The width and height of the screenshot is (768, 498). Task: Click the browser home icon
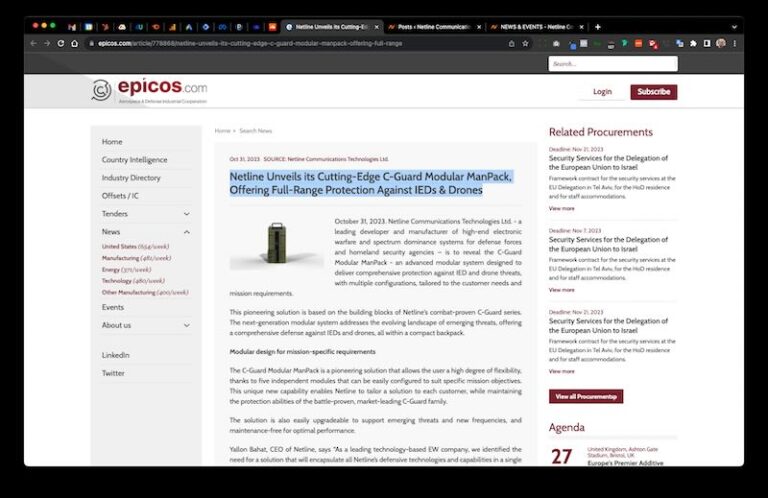(x=74, y=43)
